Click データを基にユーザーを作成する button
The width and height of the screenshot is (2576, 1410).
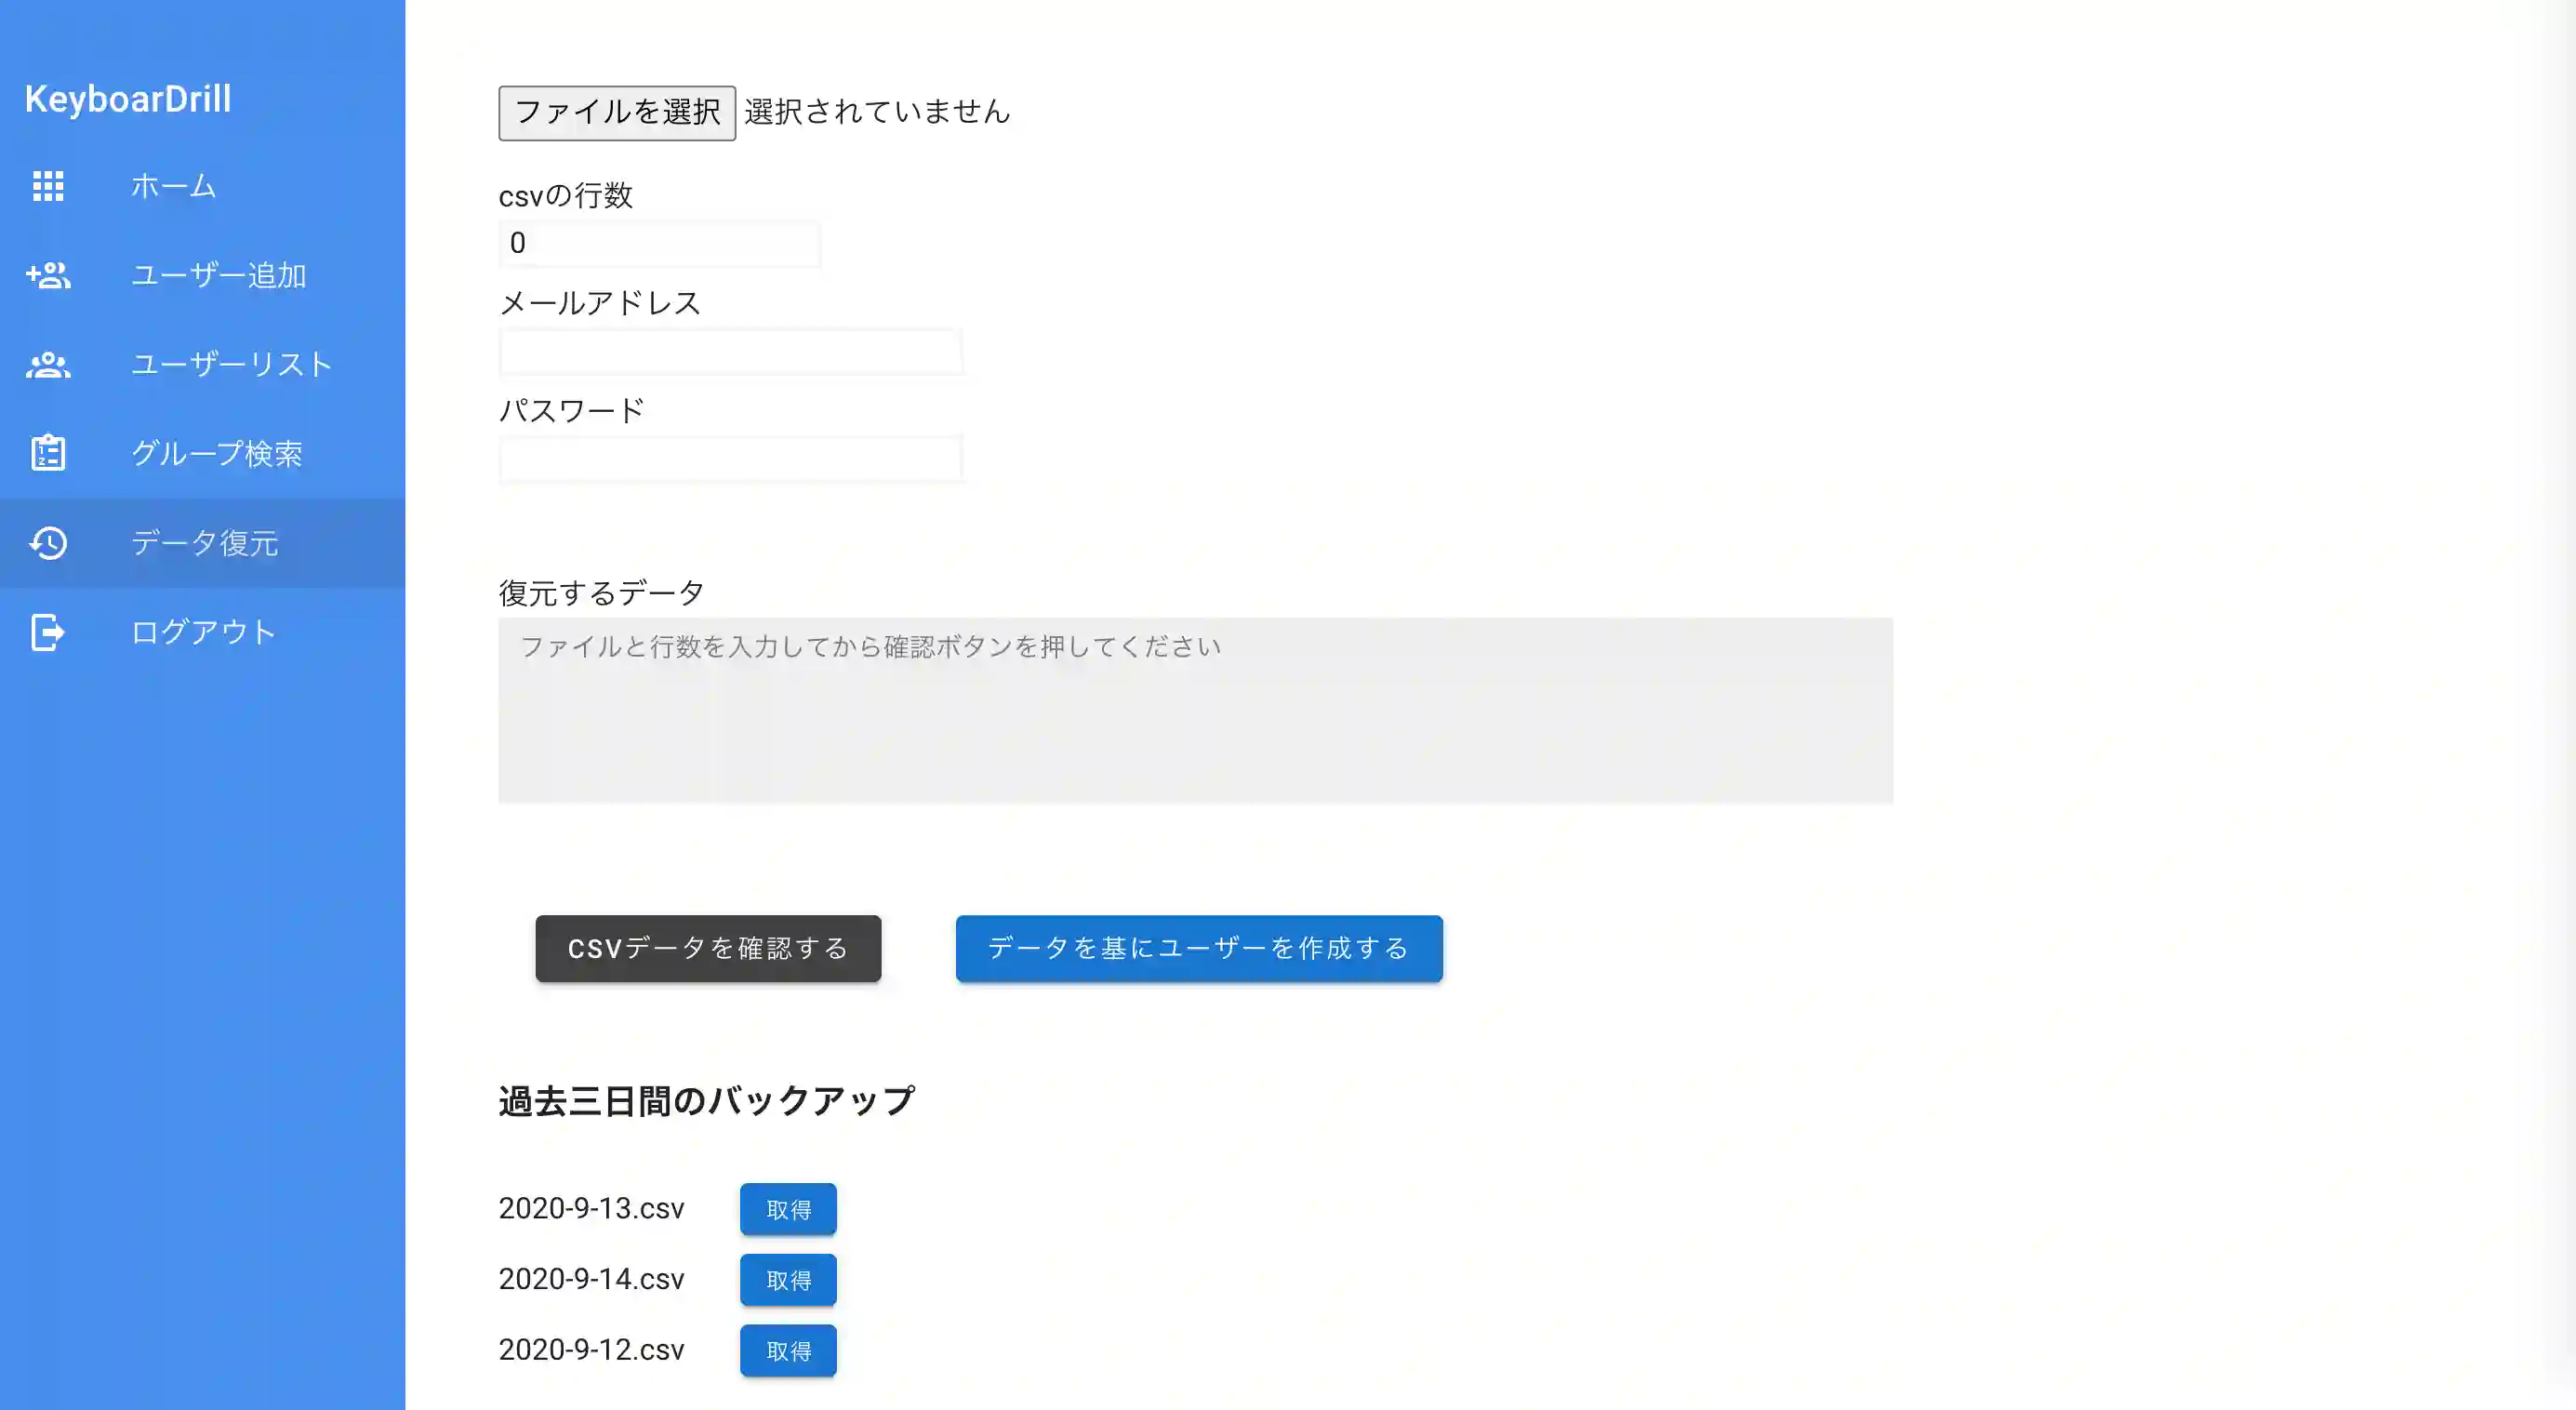point(1199,948)
